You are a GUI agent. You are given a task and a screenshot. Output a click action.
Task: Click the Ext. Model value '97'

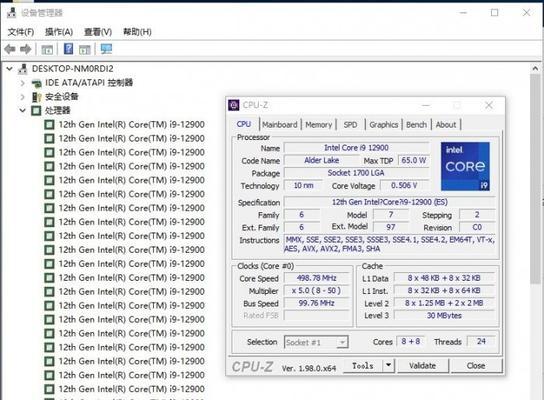(x=391, y=227)
